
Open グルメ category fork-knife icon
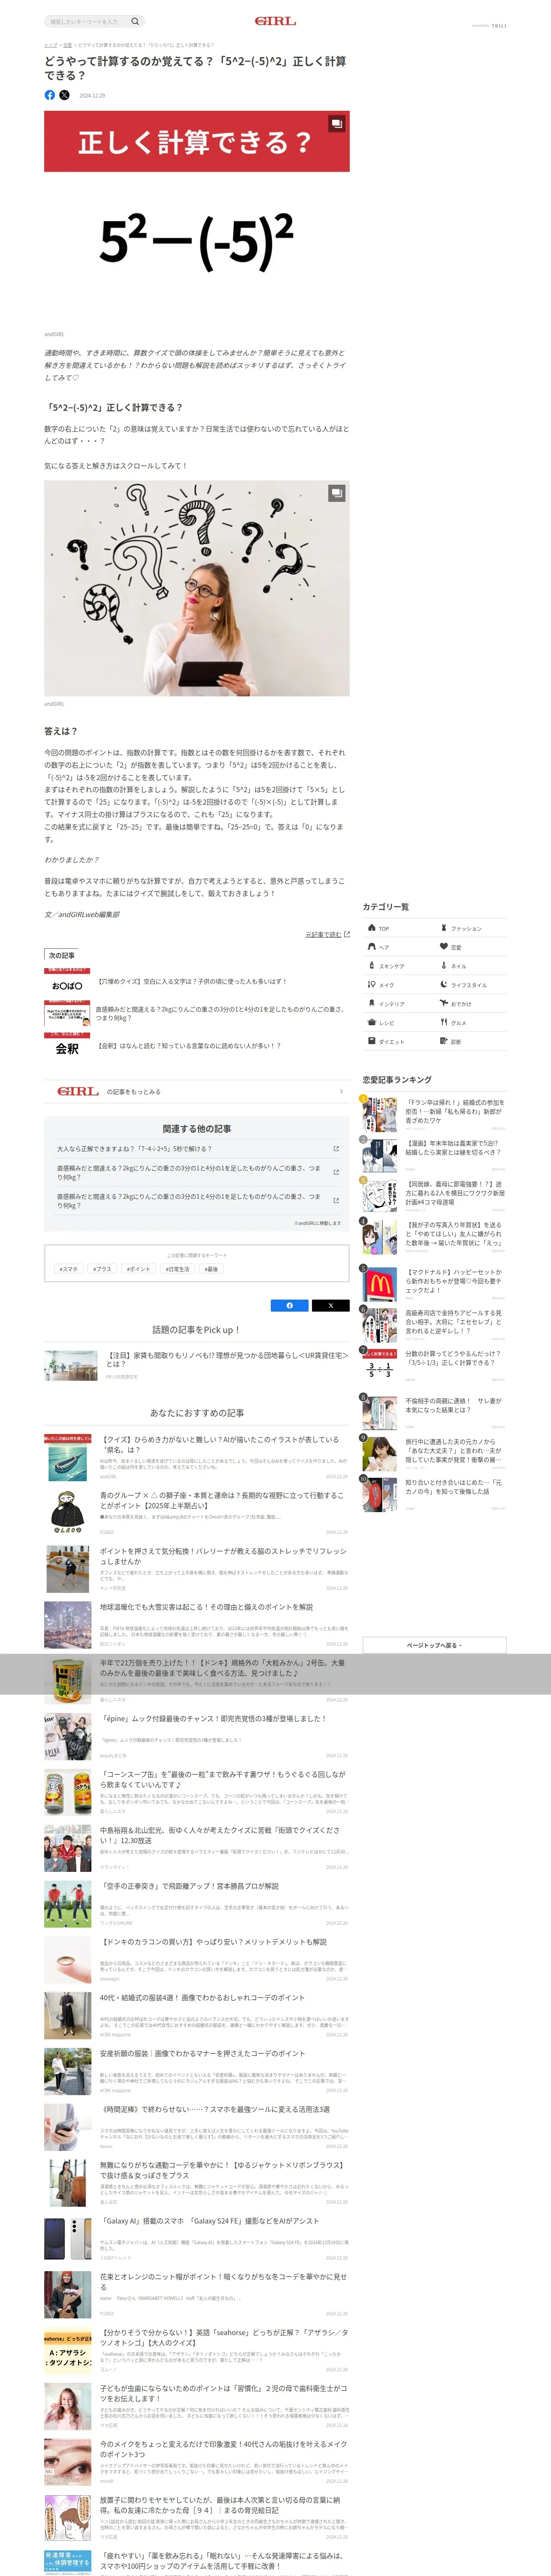point(444,1022)
